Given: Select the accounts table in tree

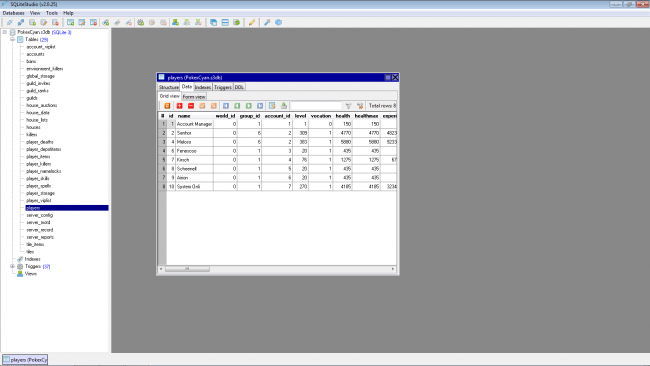Looking at the screenshot, I should pos(35,54).
